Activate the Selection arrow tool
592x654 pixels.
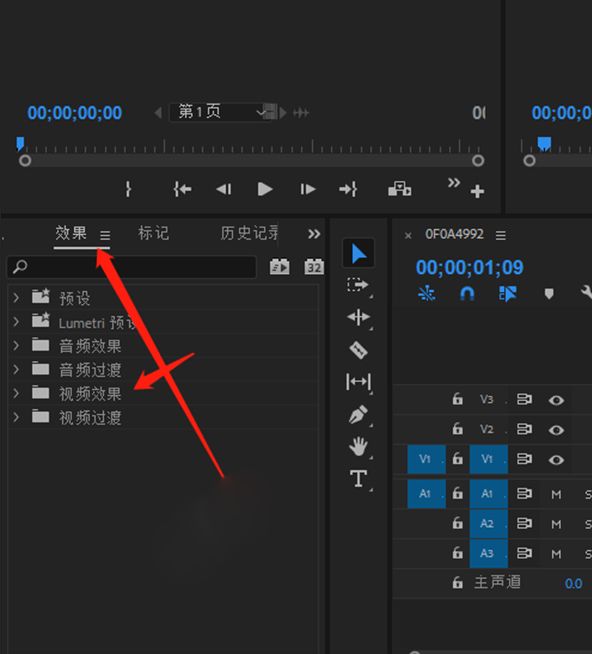click(358, 254)
